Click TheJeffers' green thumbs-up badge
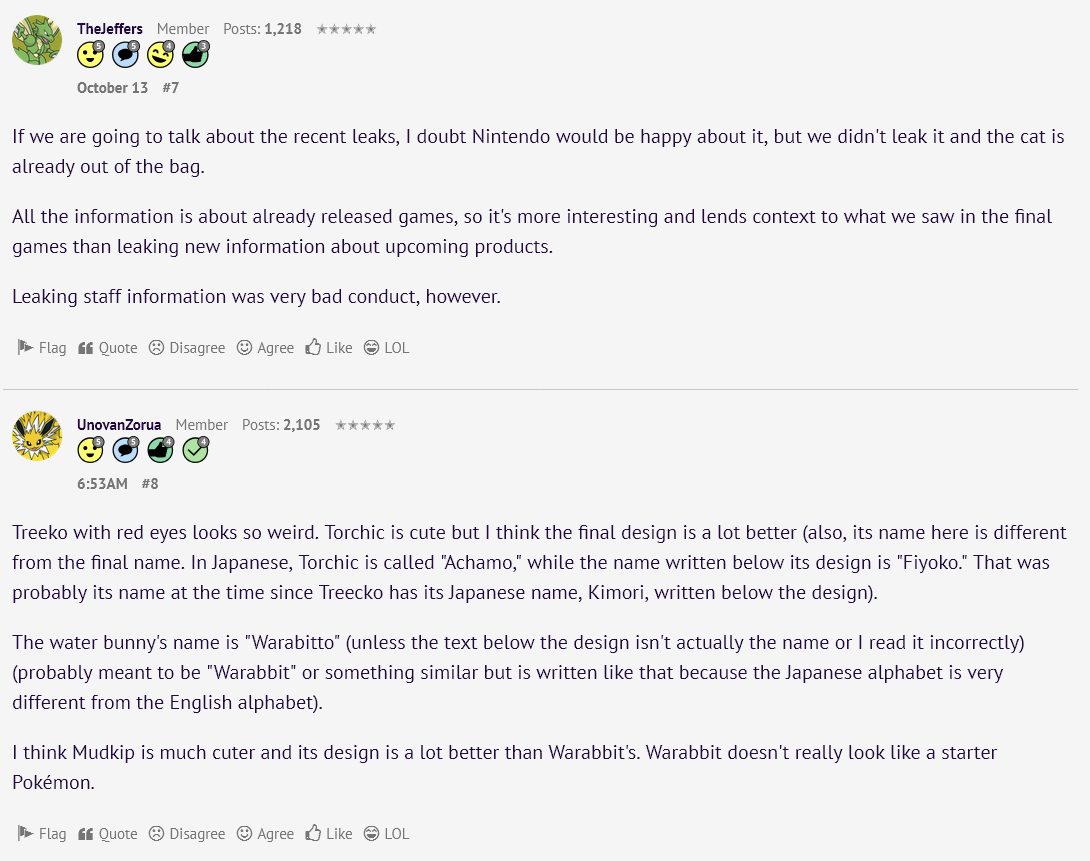 pyautogui.click(x=195, y=55)
